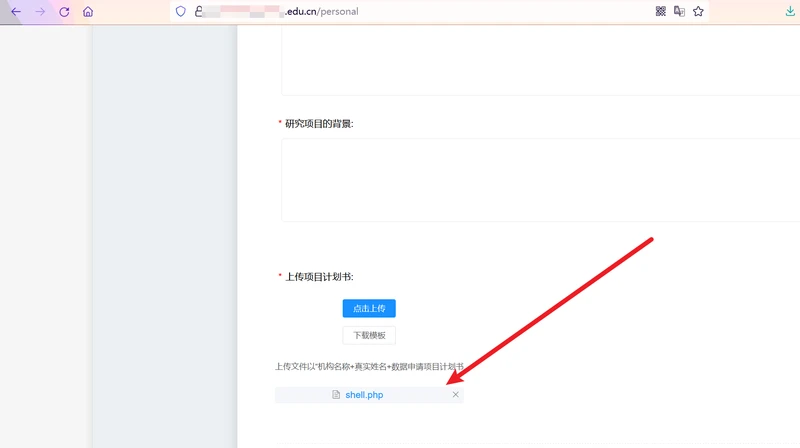Click the browser forward arrow
Viewport: 800px width, 448px height.
pyautogui.click(x=40, y=11)
